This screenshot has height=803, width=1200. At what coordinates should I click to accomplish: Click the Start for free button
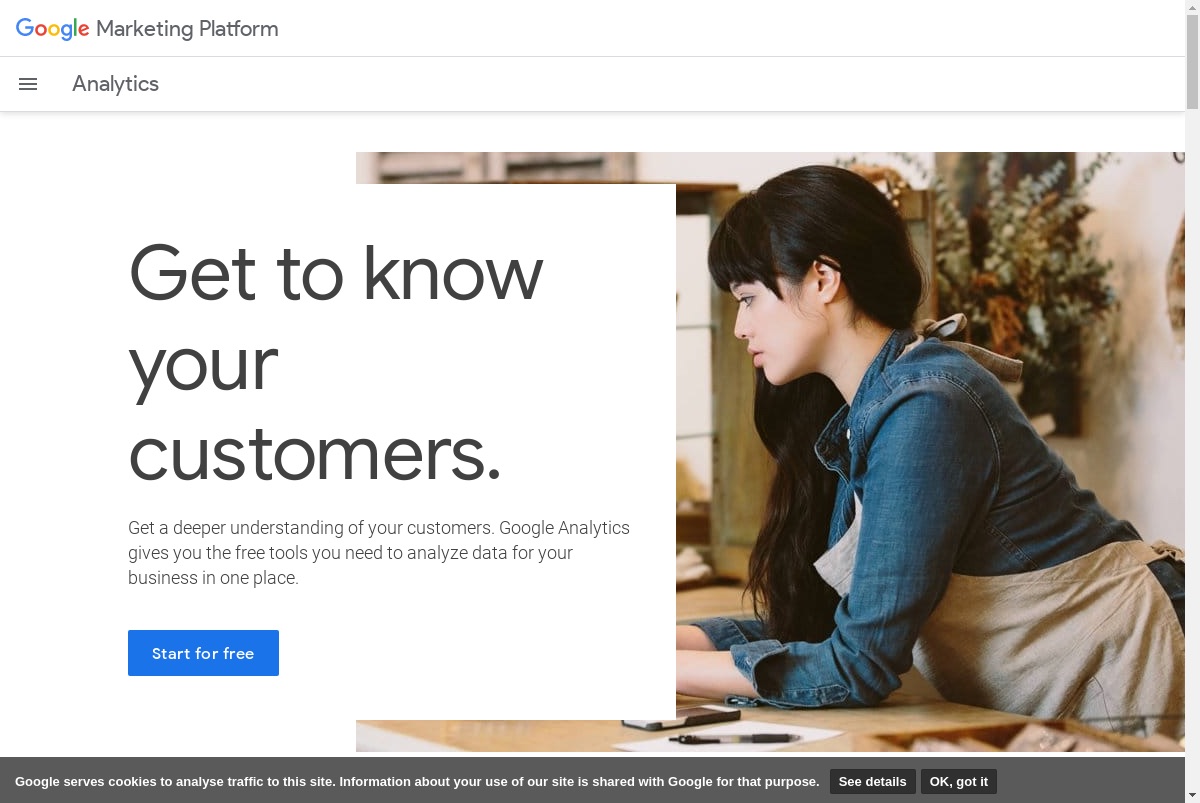tap(203, 653)
